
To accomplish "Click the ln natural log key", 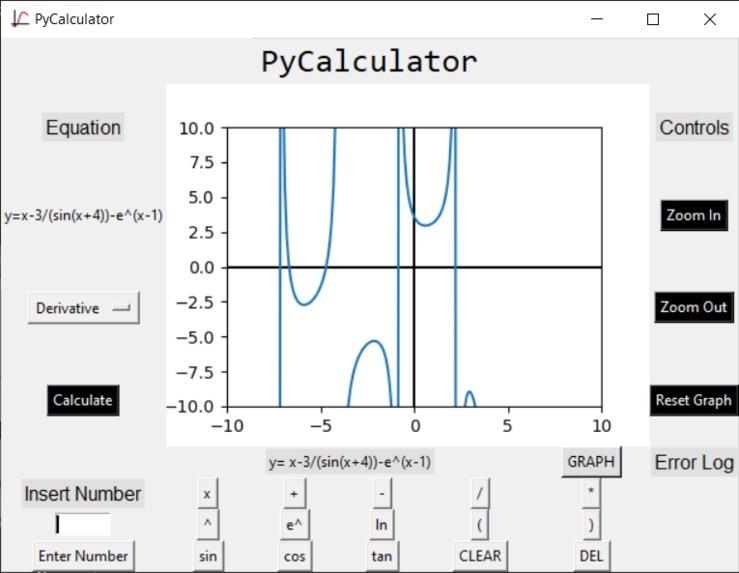I will click(381, 524).
